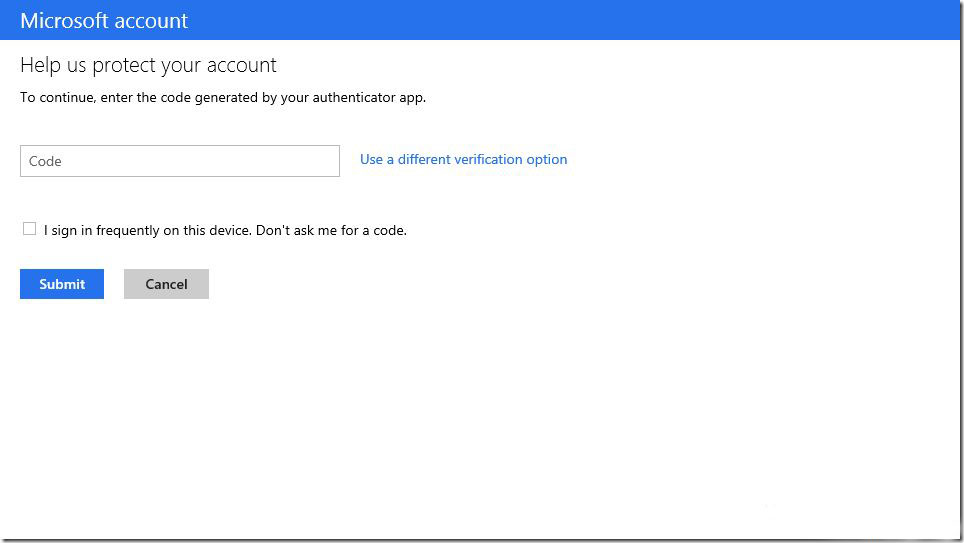Place the cursor in the Code placeholder box
Viewport: 964px width, 543px height.
tap(180, 161)
